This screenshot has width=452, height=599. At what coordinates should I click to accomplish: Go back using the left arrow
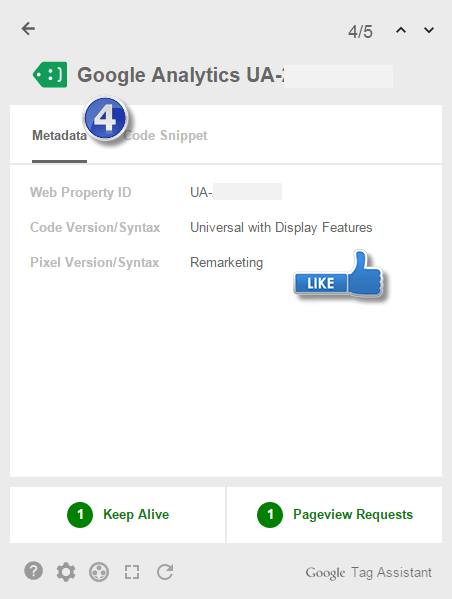[28, 29]
